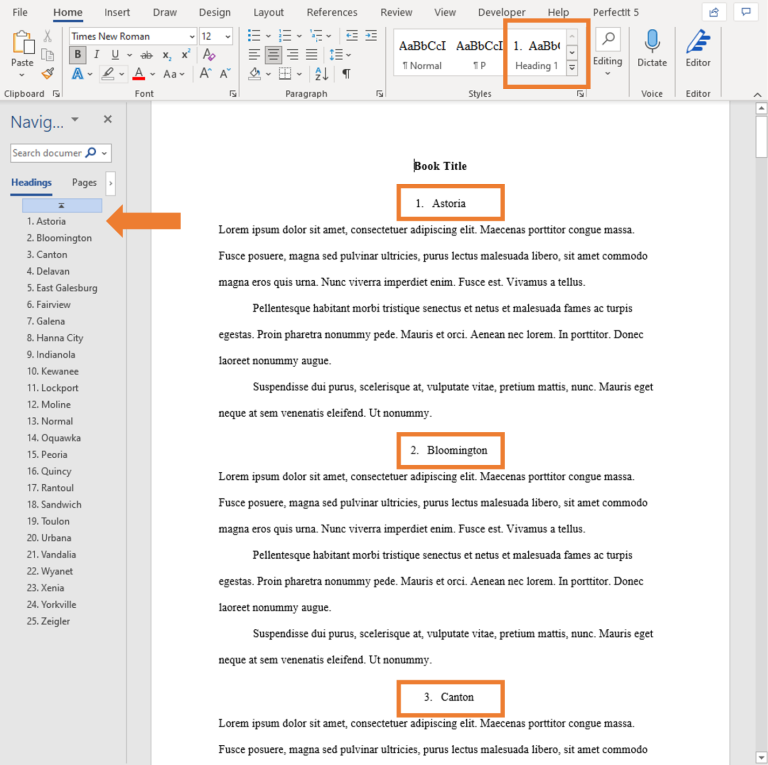Click the Format Painter brush icon
Viewport: 768px width, 765px height.
(48, 73)
